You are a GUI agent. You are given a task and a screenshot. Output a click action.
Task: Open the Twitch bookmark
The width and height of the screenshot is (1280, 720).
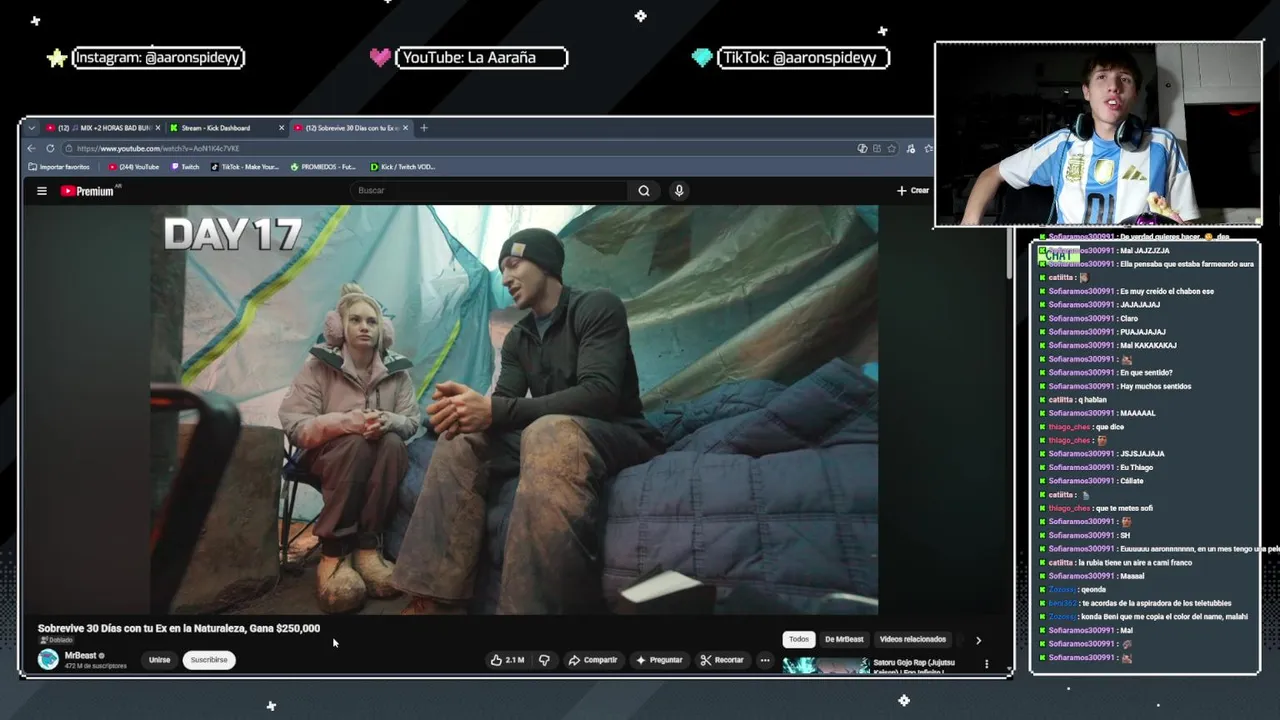pos(185,167)
